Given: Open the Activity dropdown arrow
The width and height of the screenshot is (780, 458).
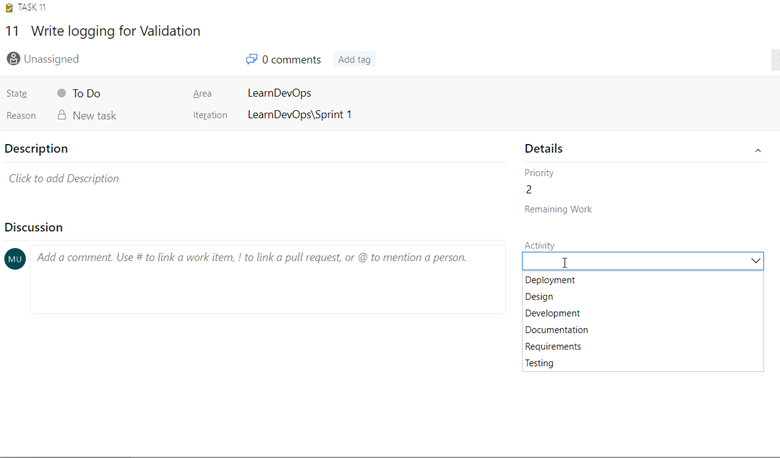Looking at the screenshot, I should click(x=756, y=261).
